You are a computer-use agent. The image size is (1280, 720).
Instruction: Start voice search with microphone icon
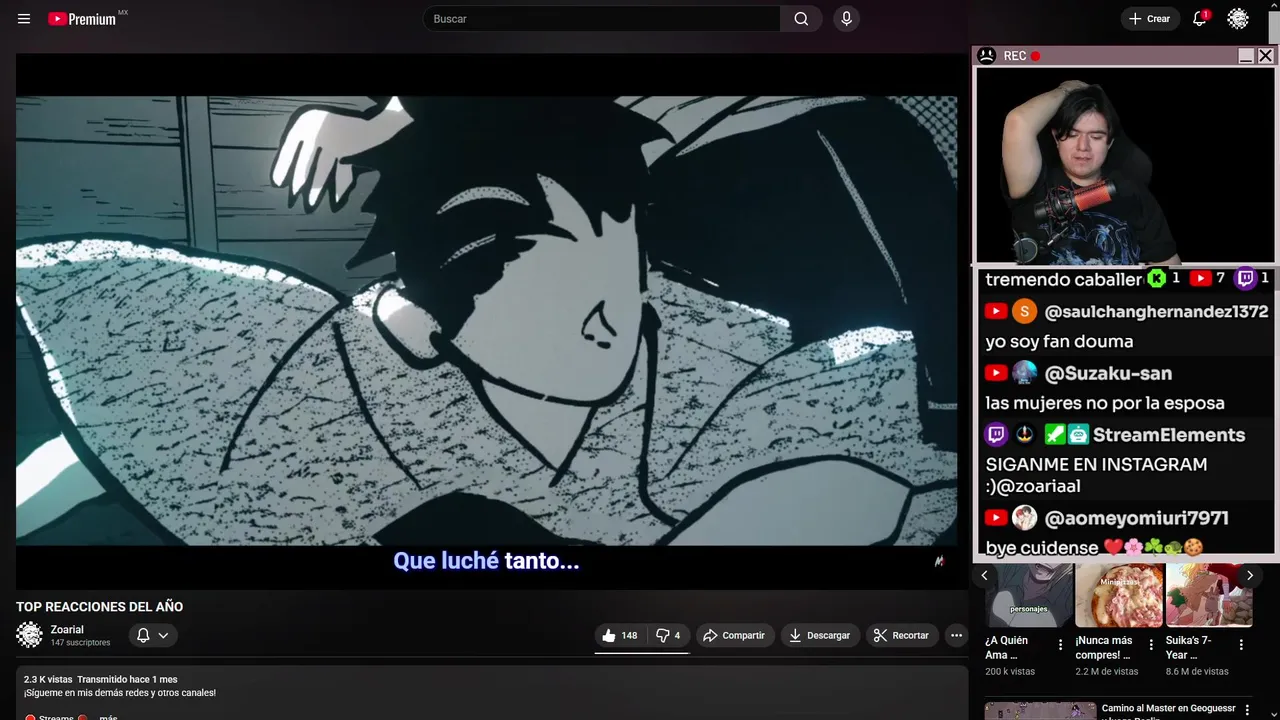(x=846, y=19)
